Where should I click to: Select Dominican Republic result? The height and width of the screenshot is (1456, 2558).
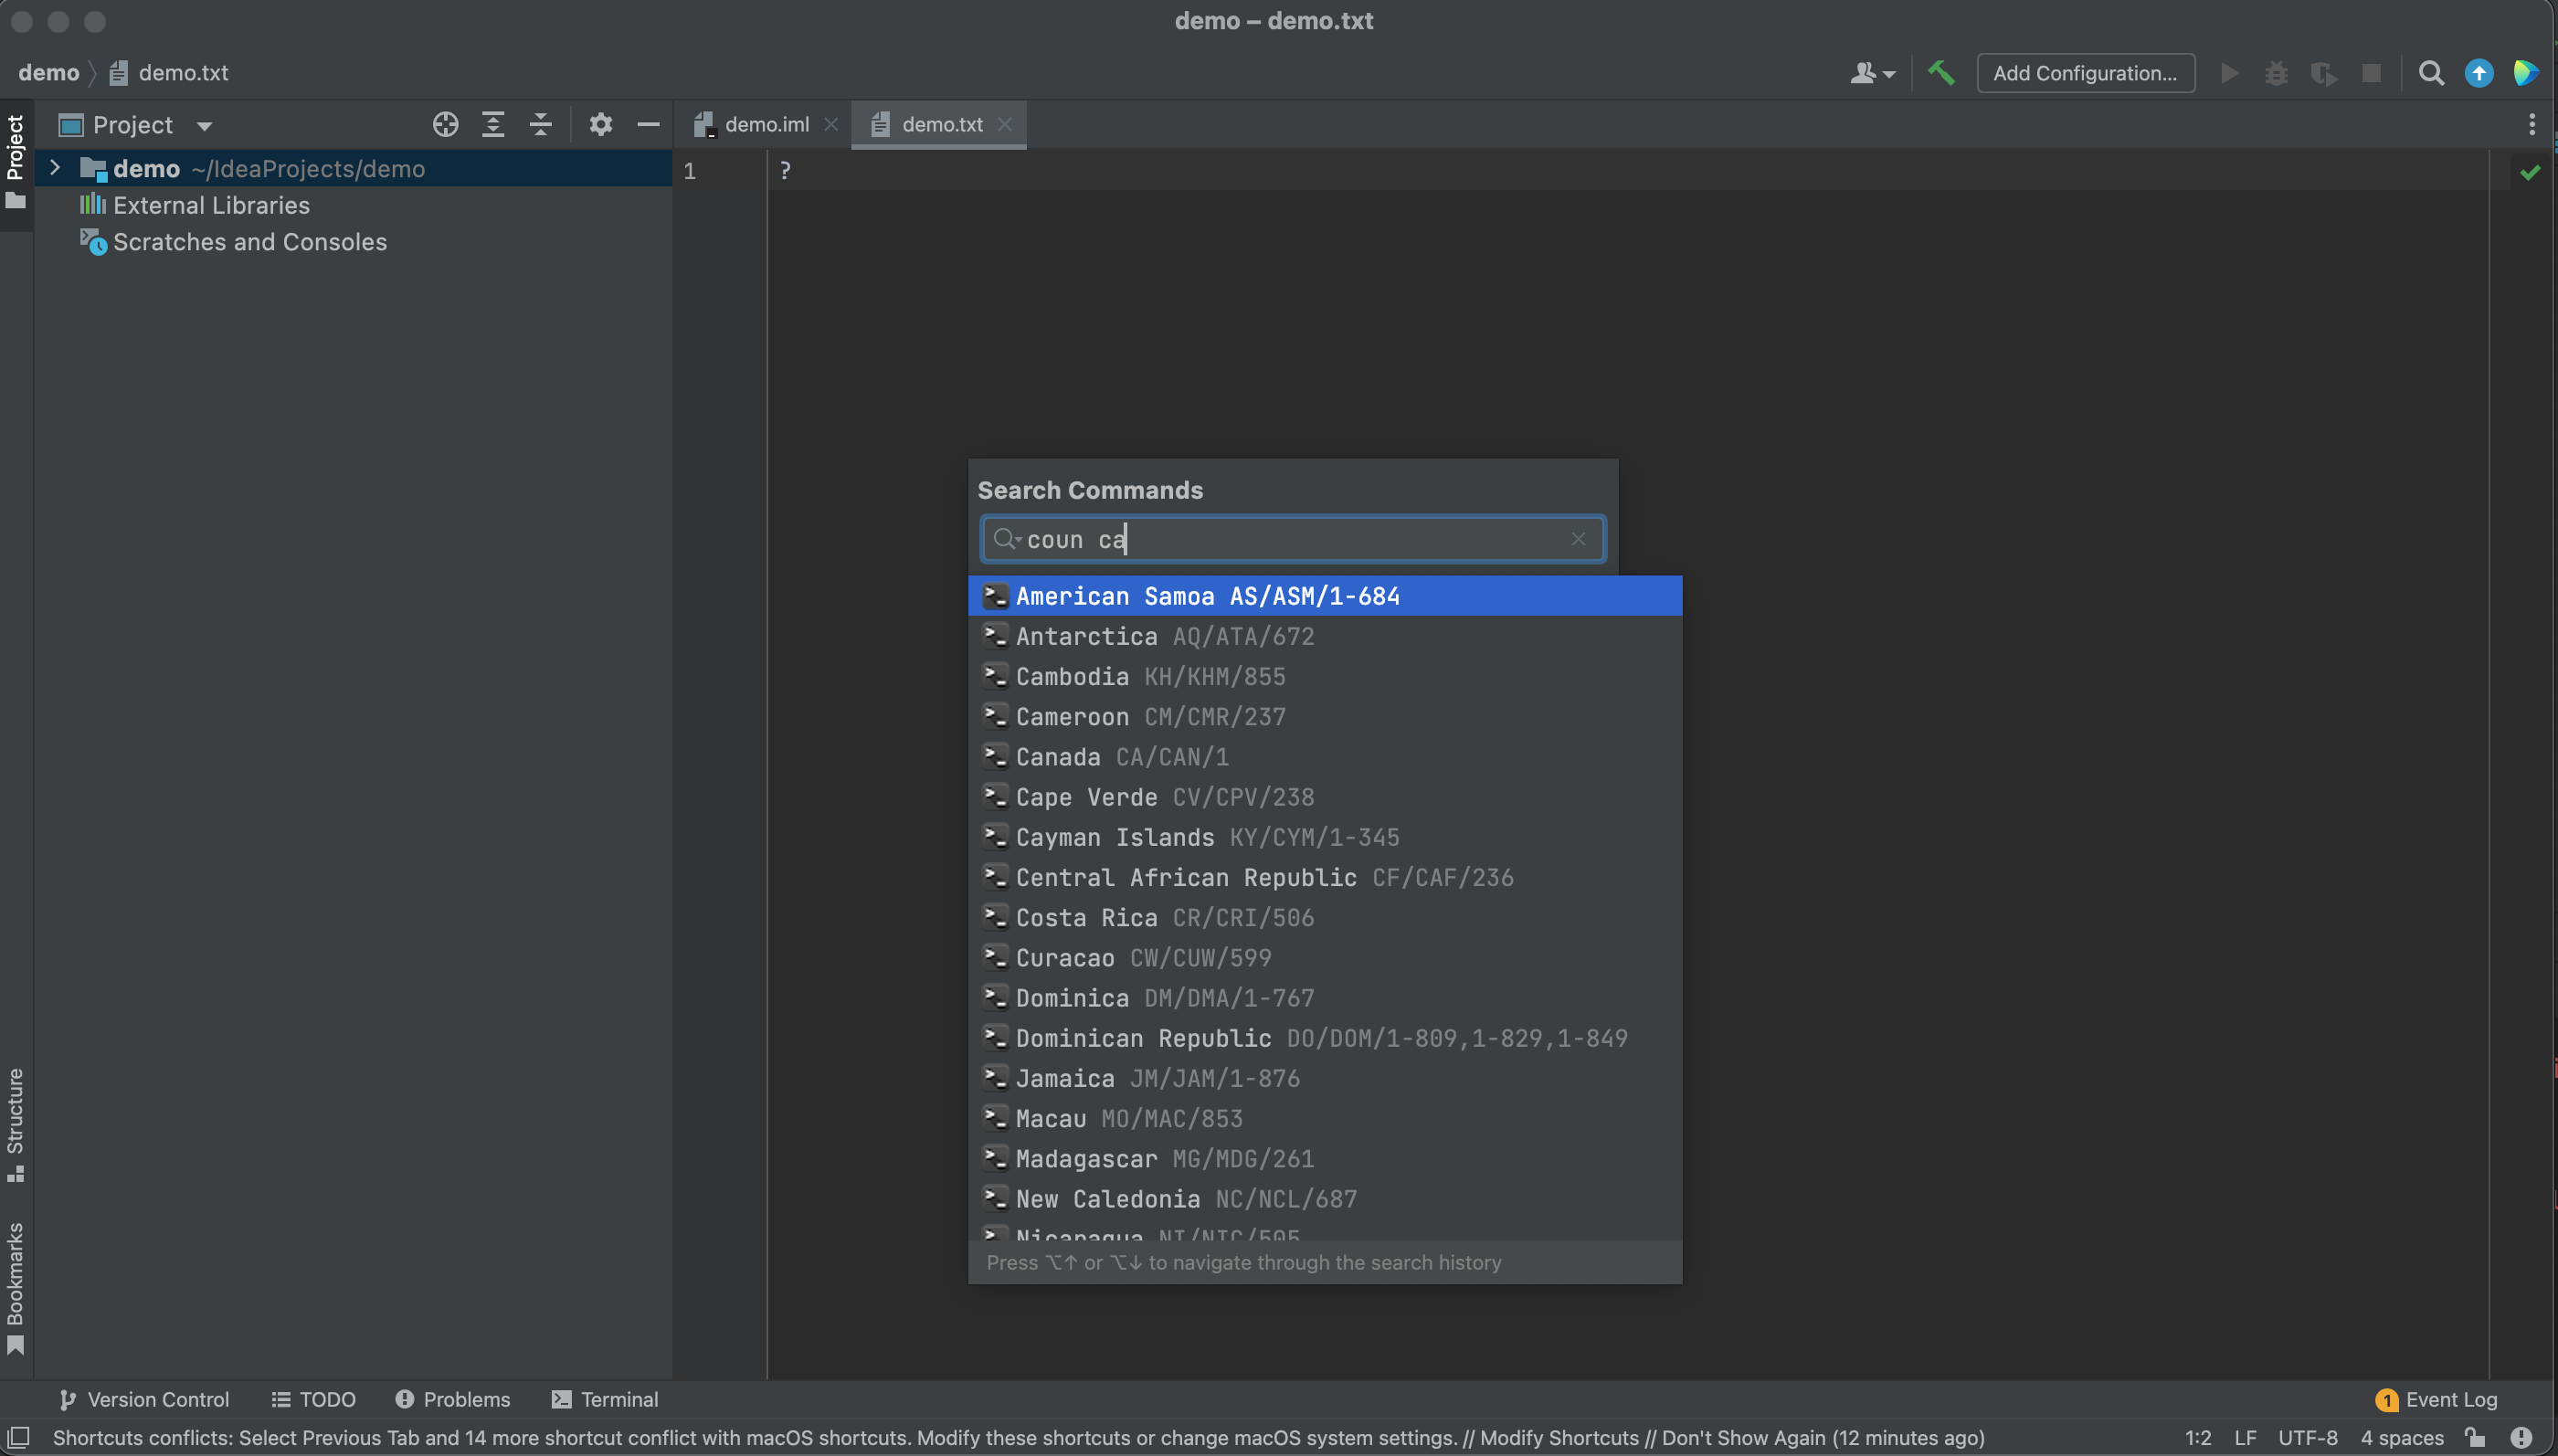click(1325, 1038)
